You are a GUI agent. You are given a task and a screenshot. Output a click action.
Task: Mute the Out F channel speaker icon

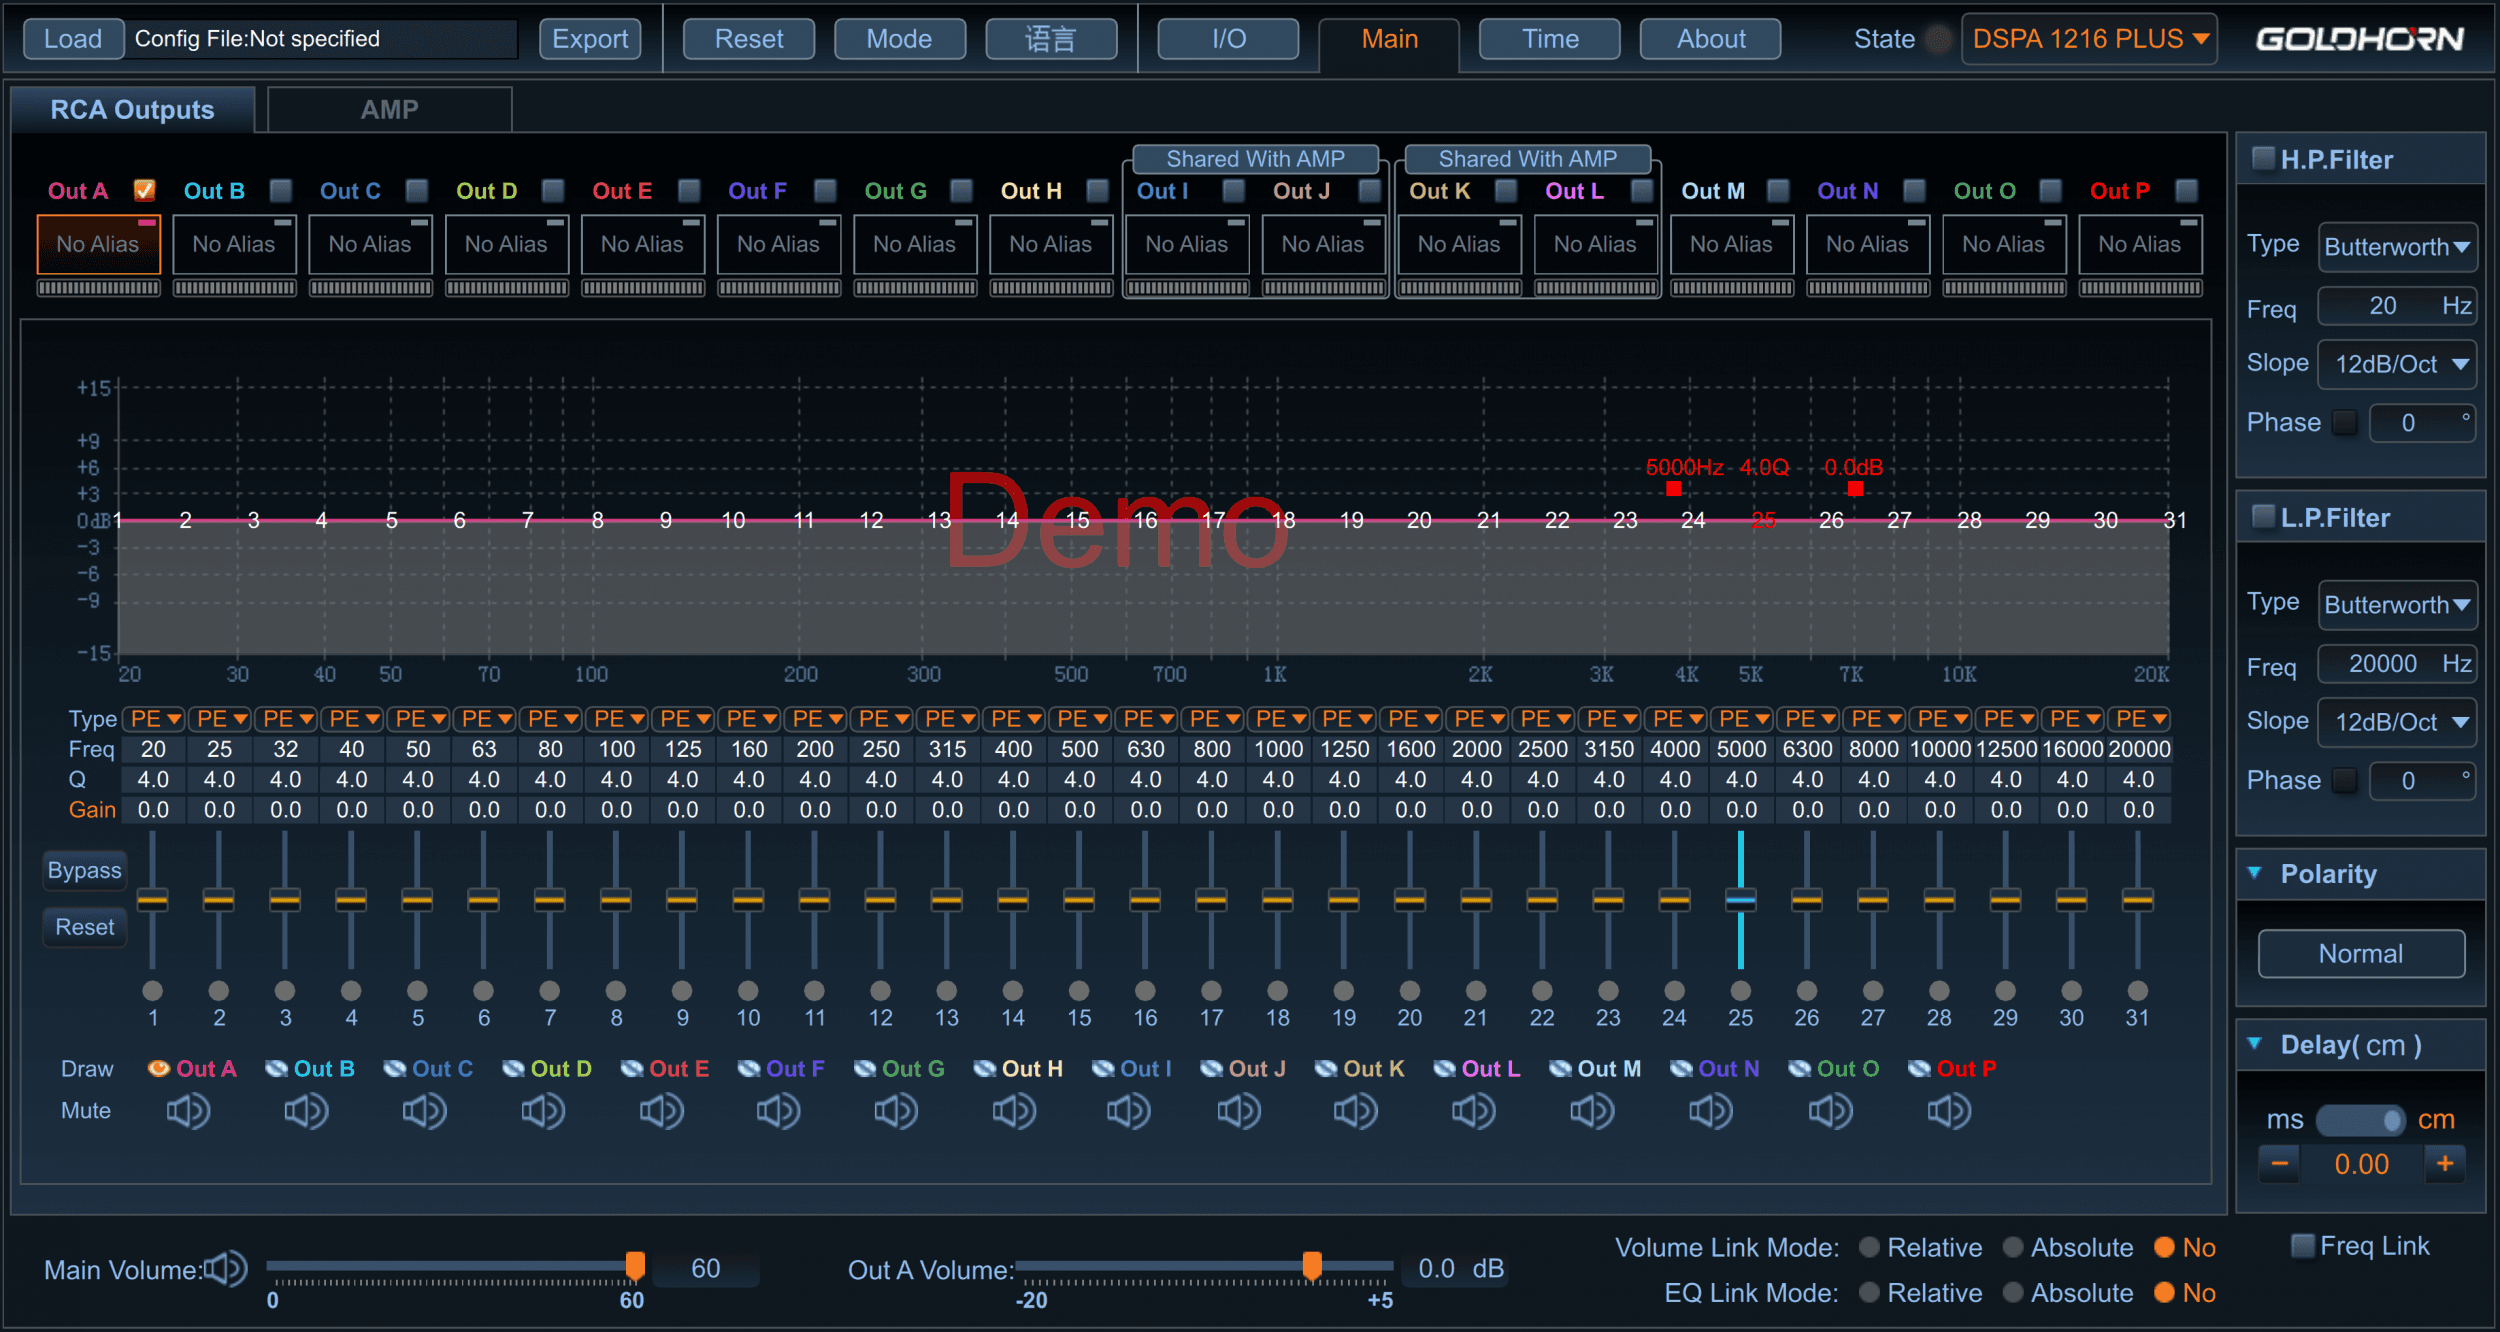pos(778,1111)
